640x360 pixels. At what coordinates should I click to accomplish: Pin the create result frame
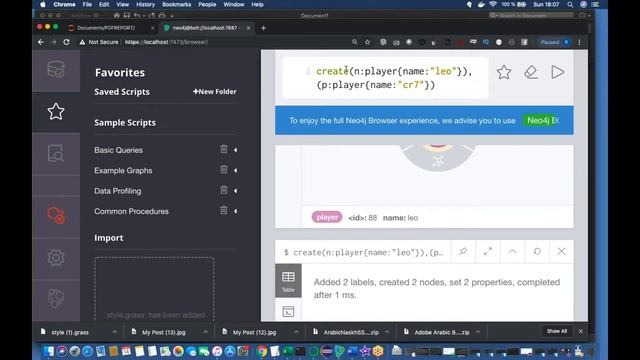tap(463, 251)
